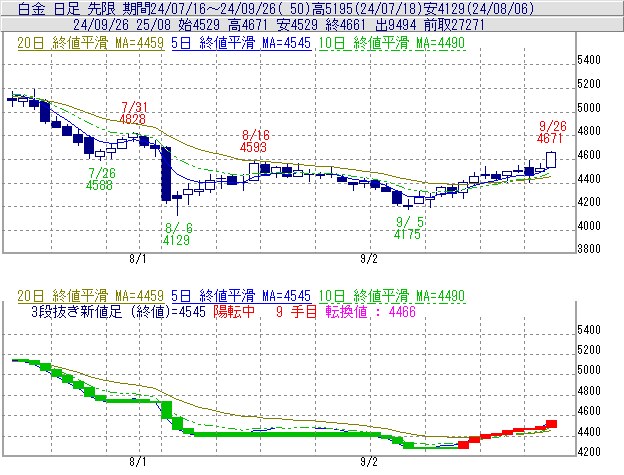The image size is (624, 475).
Task: Click the upper chart 9/2 date axis label
Action: click(x=369, y=259)
